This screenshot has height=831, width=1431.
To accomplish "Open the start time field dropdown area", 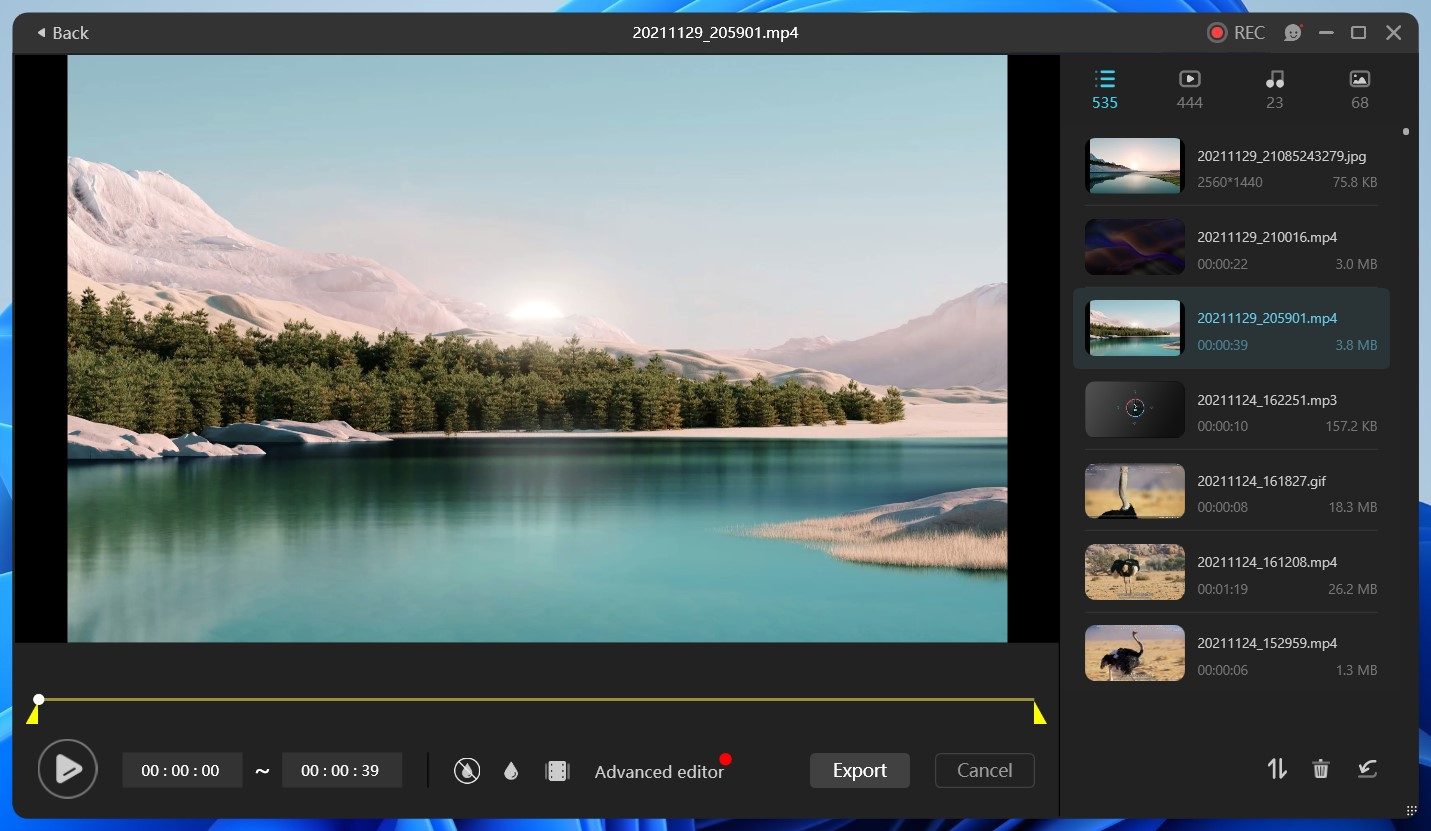I will click(x=182, y=769).
